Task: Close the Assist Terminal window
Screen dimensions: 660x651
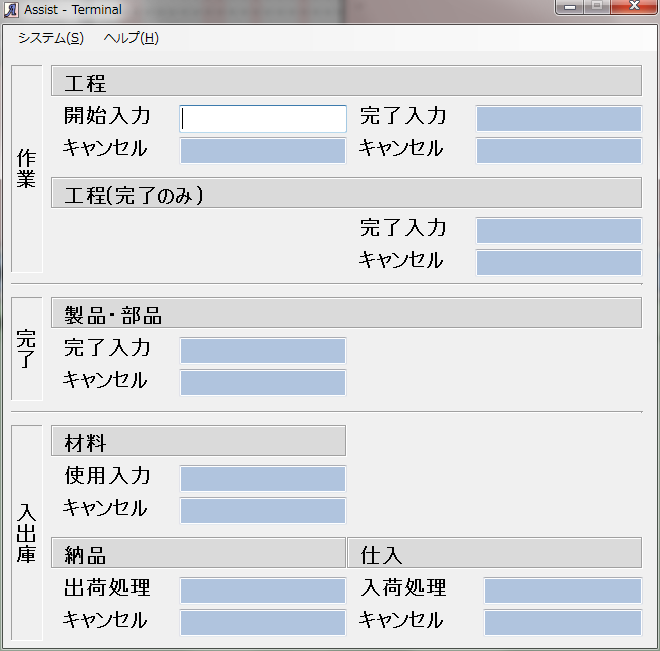Action: (634, 6)
